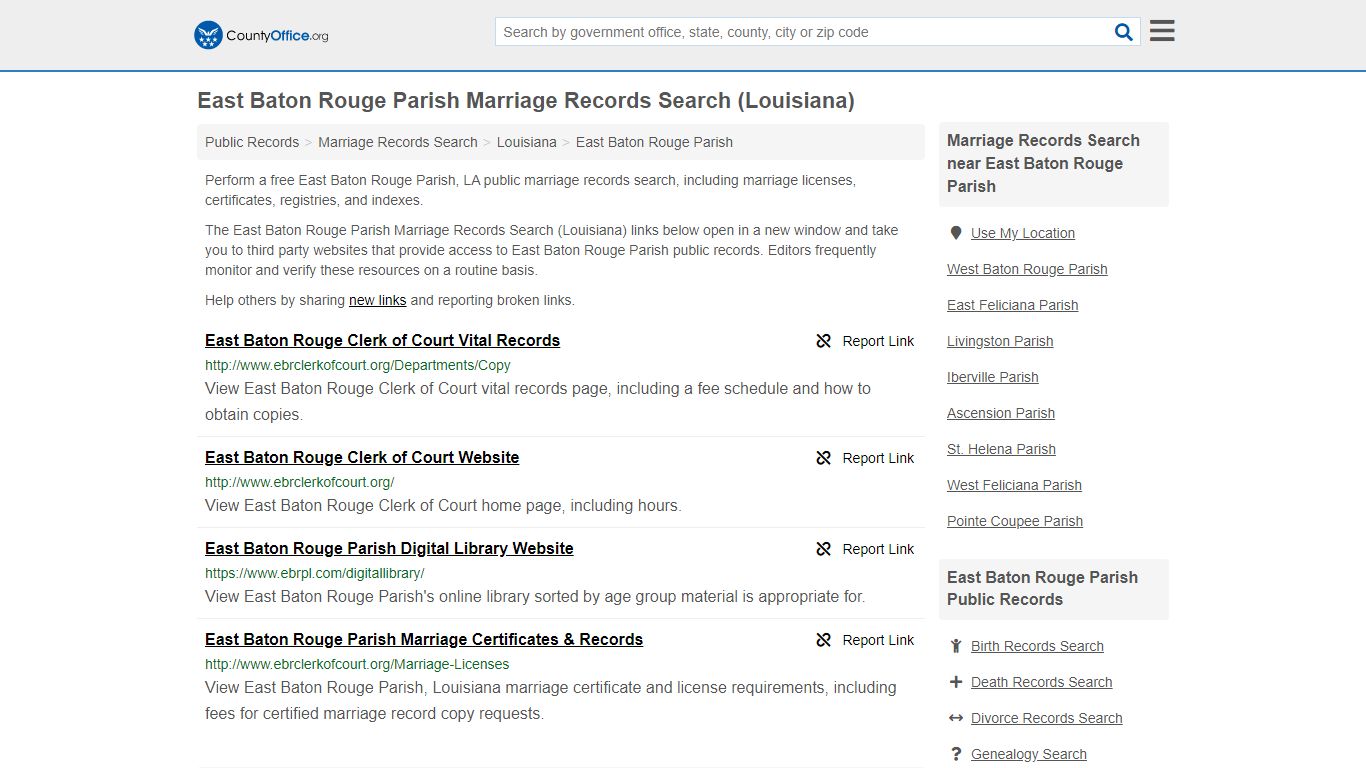Click the ebrpl.com/digitallibrary URL

coord(315,573)
